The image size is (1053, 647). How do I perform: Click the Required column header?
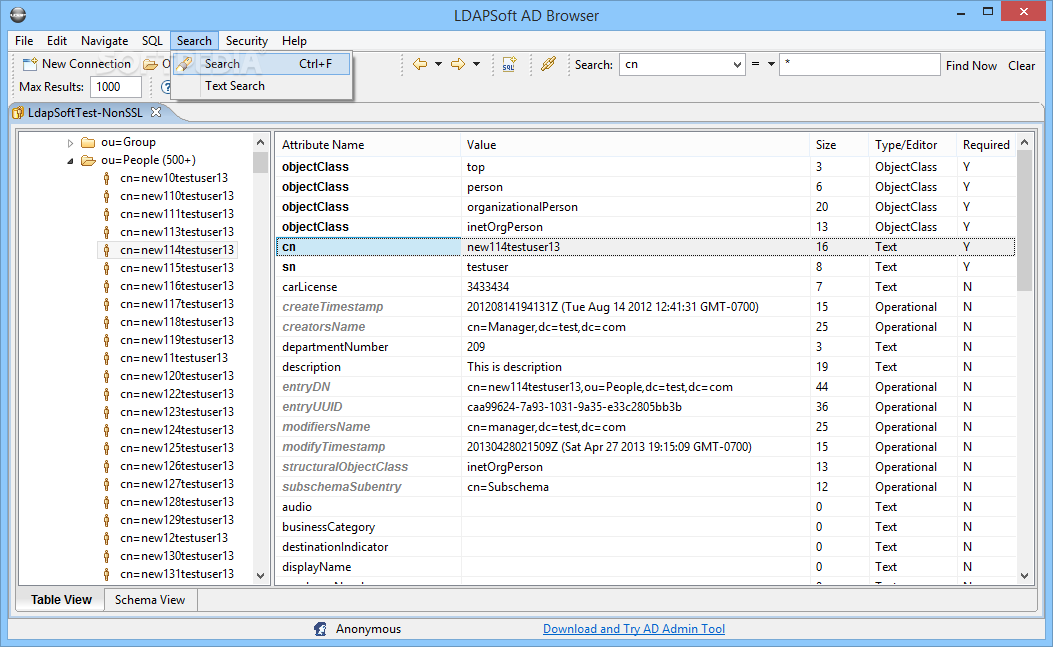[986, 145]
